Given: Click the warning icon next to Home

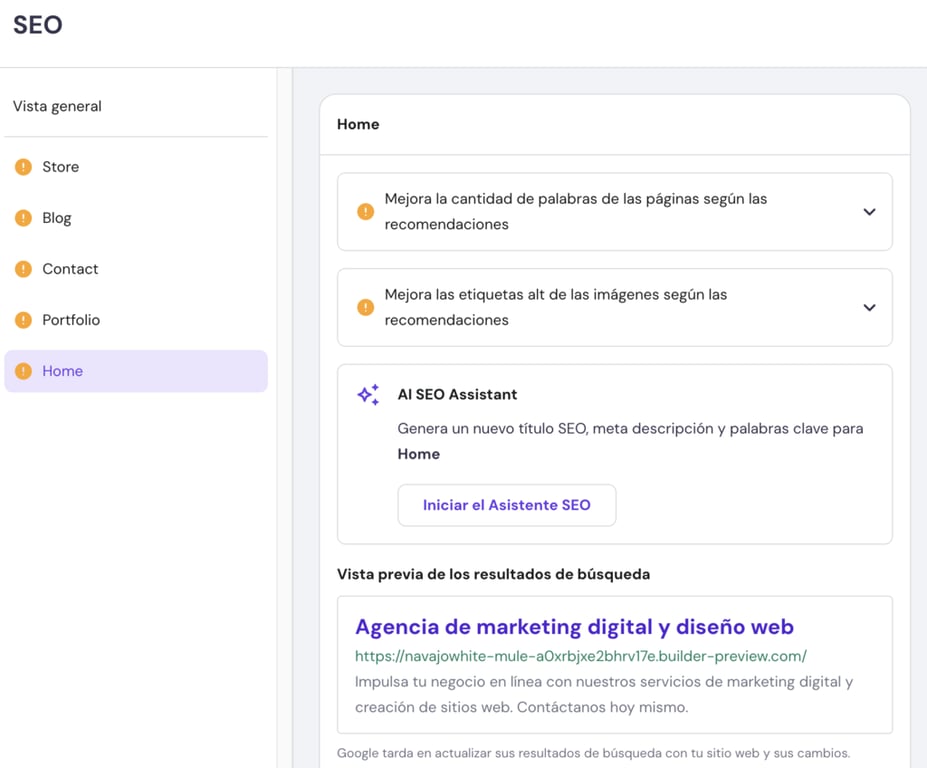Looking at the screenshot, I should coord(22,370).
